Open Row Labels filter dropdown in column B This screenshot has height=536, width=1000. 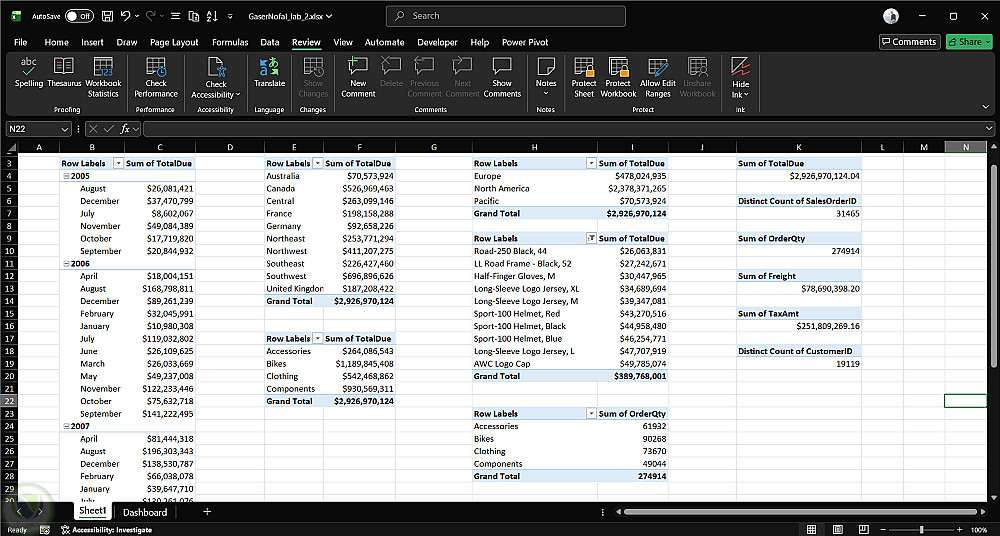tap(118, 163)
